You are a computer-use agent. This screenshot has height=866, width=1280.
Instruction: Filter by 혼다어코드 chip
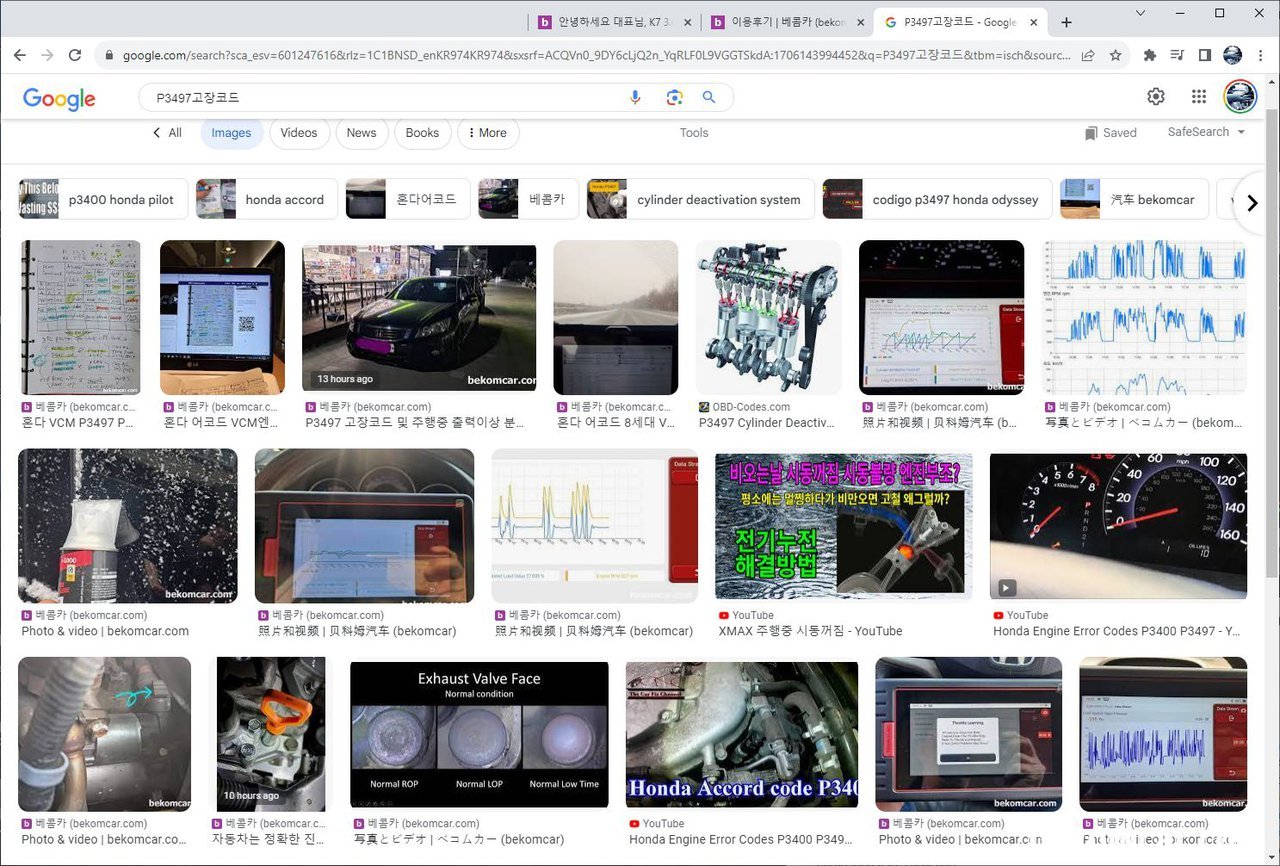(407, 199)
